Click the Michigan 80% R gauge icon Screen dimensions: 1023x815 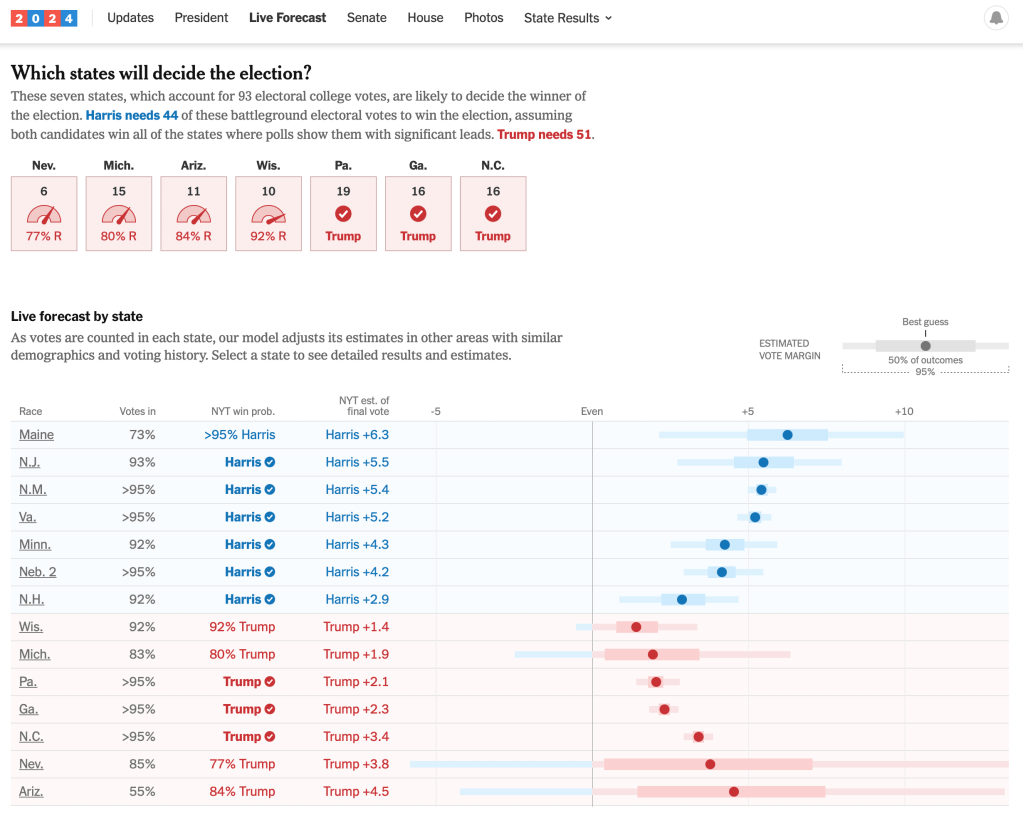119,214
